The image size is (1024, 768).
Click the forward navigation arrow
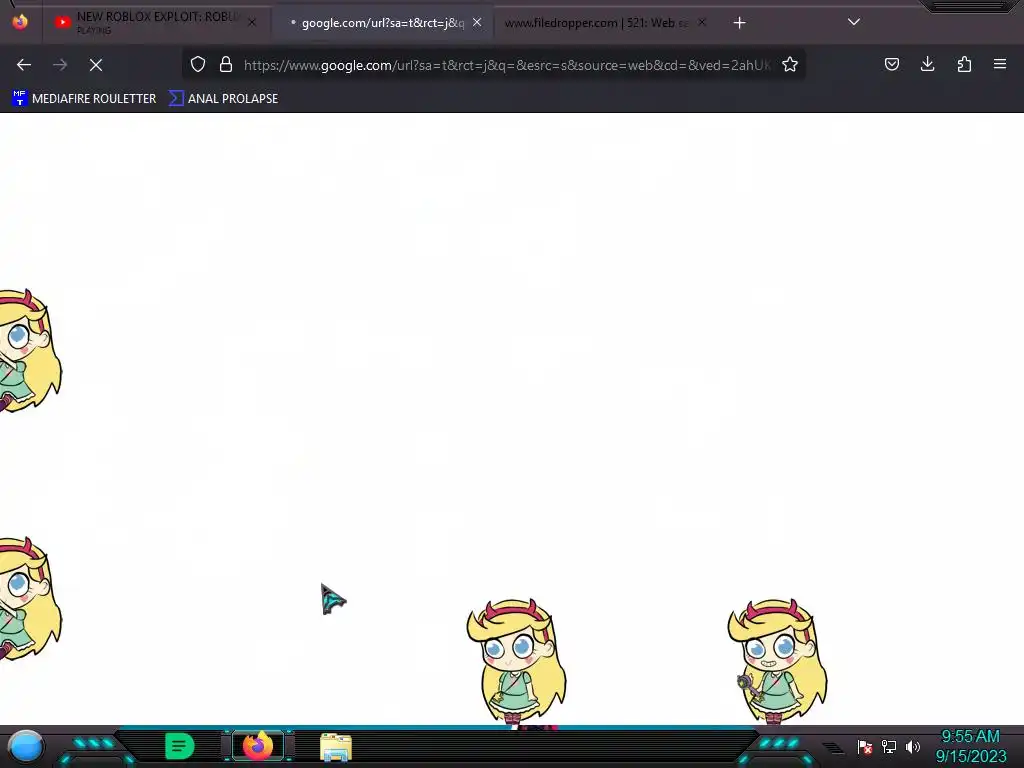pos(60,65)
